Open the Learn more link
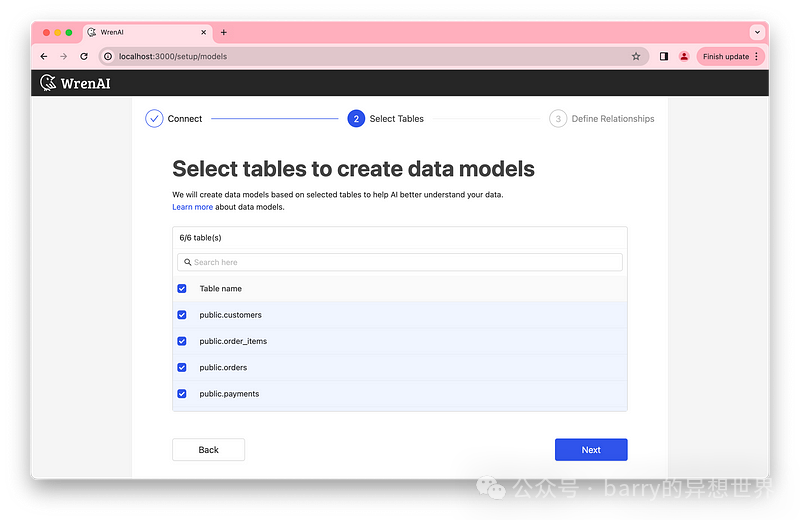This screenshot has width=800, height=520. click(x=192, y=207)
